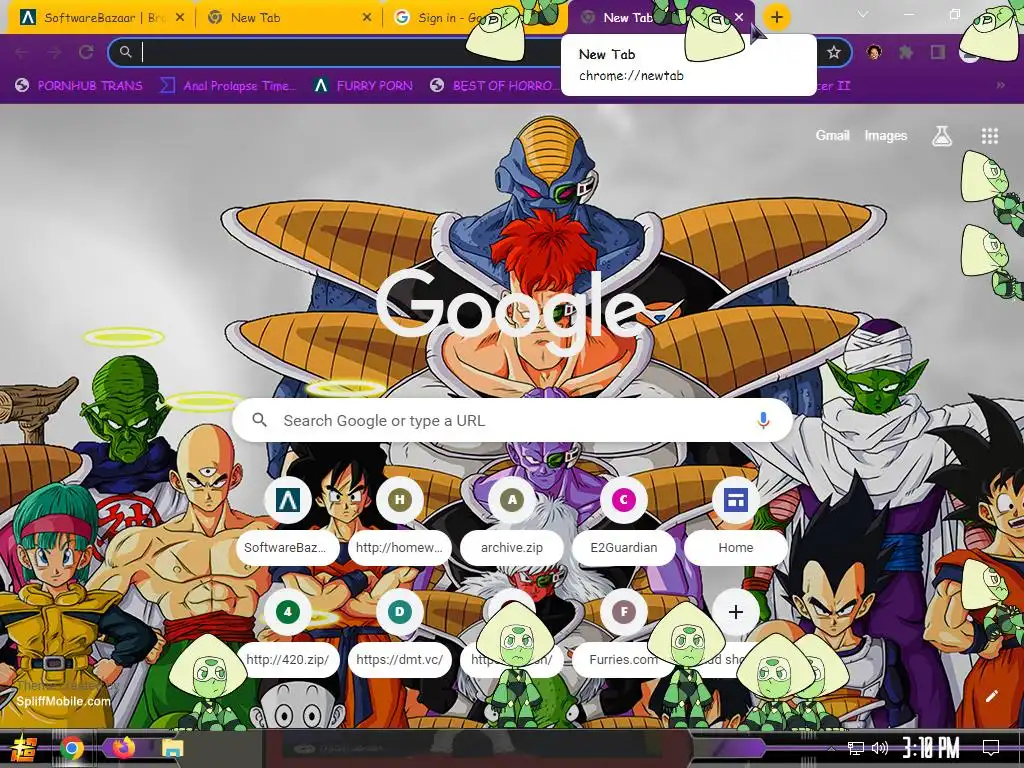The height and width of the screenshot is (768, 1024).
Task: Close the active New Tab tab
Action: [x=739, y=17]
